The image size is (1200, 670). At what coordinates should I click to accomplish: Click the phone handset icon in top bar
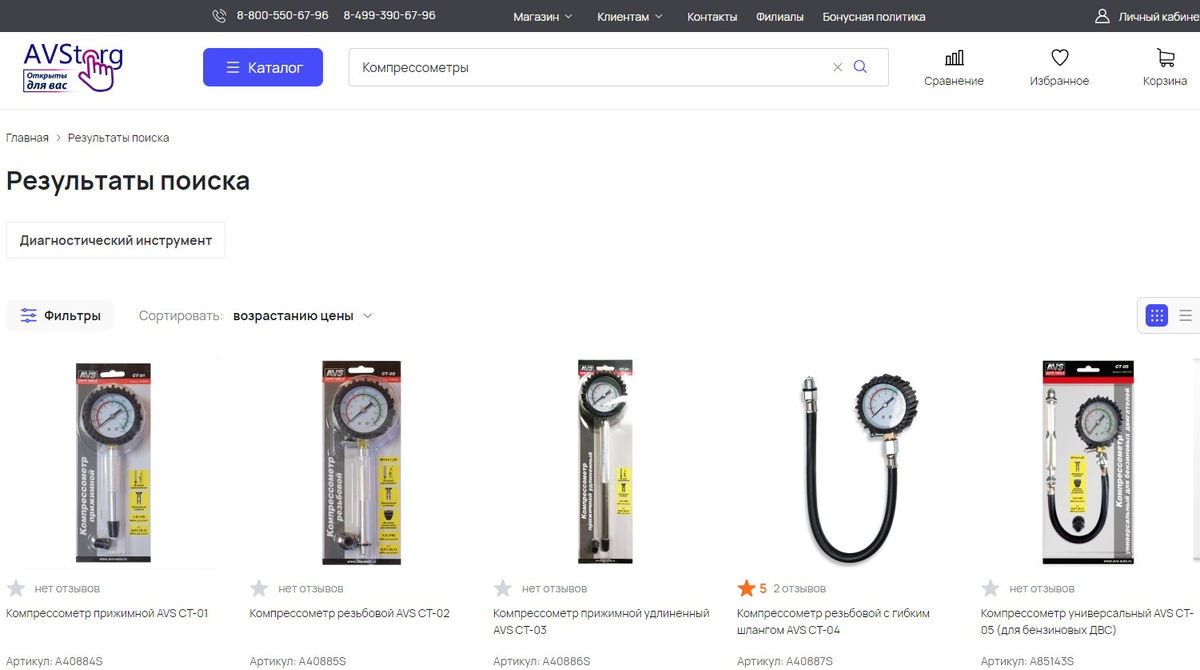(220, 16)
